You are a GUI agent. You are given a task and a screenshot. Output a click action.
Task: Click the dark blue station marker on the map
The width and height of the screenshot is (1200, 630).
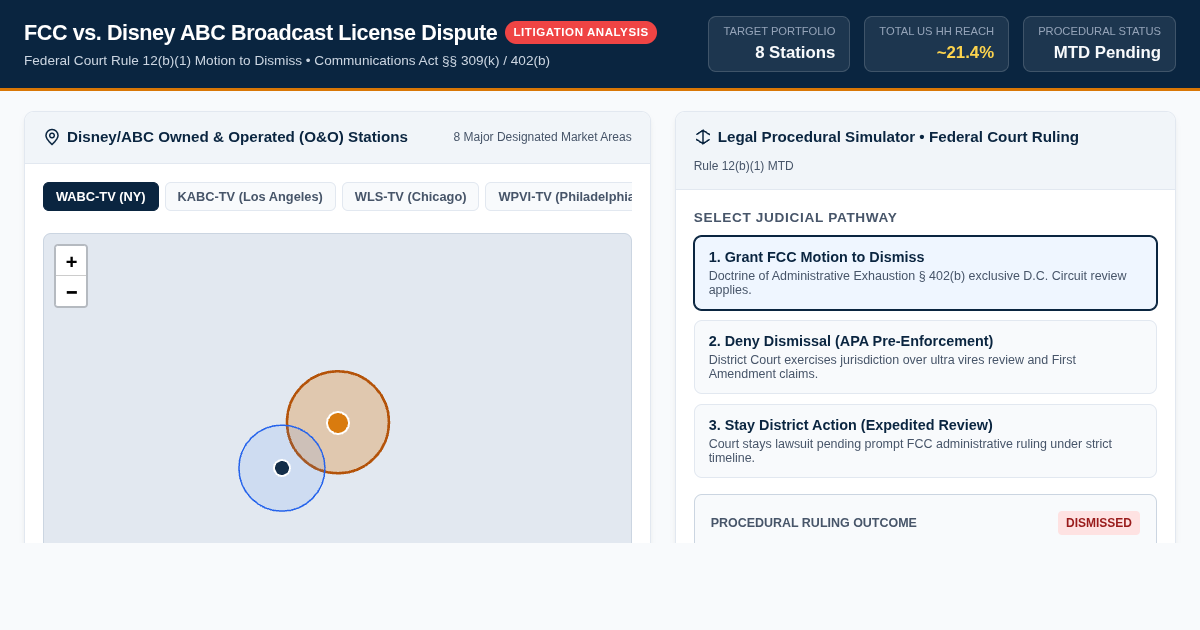(282, 468)
